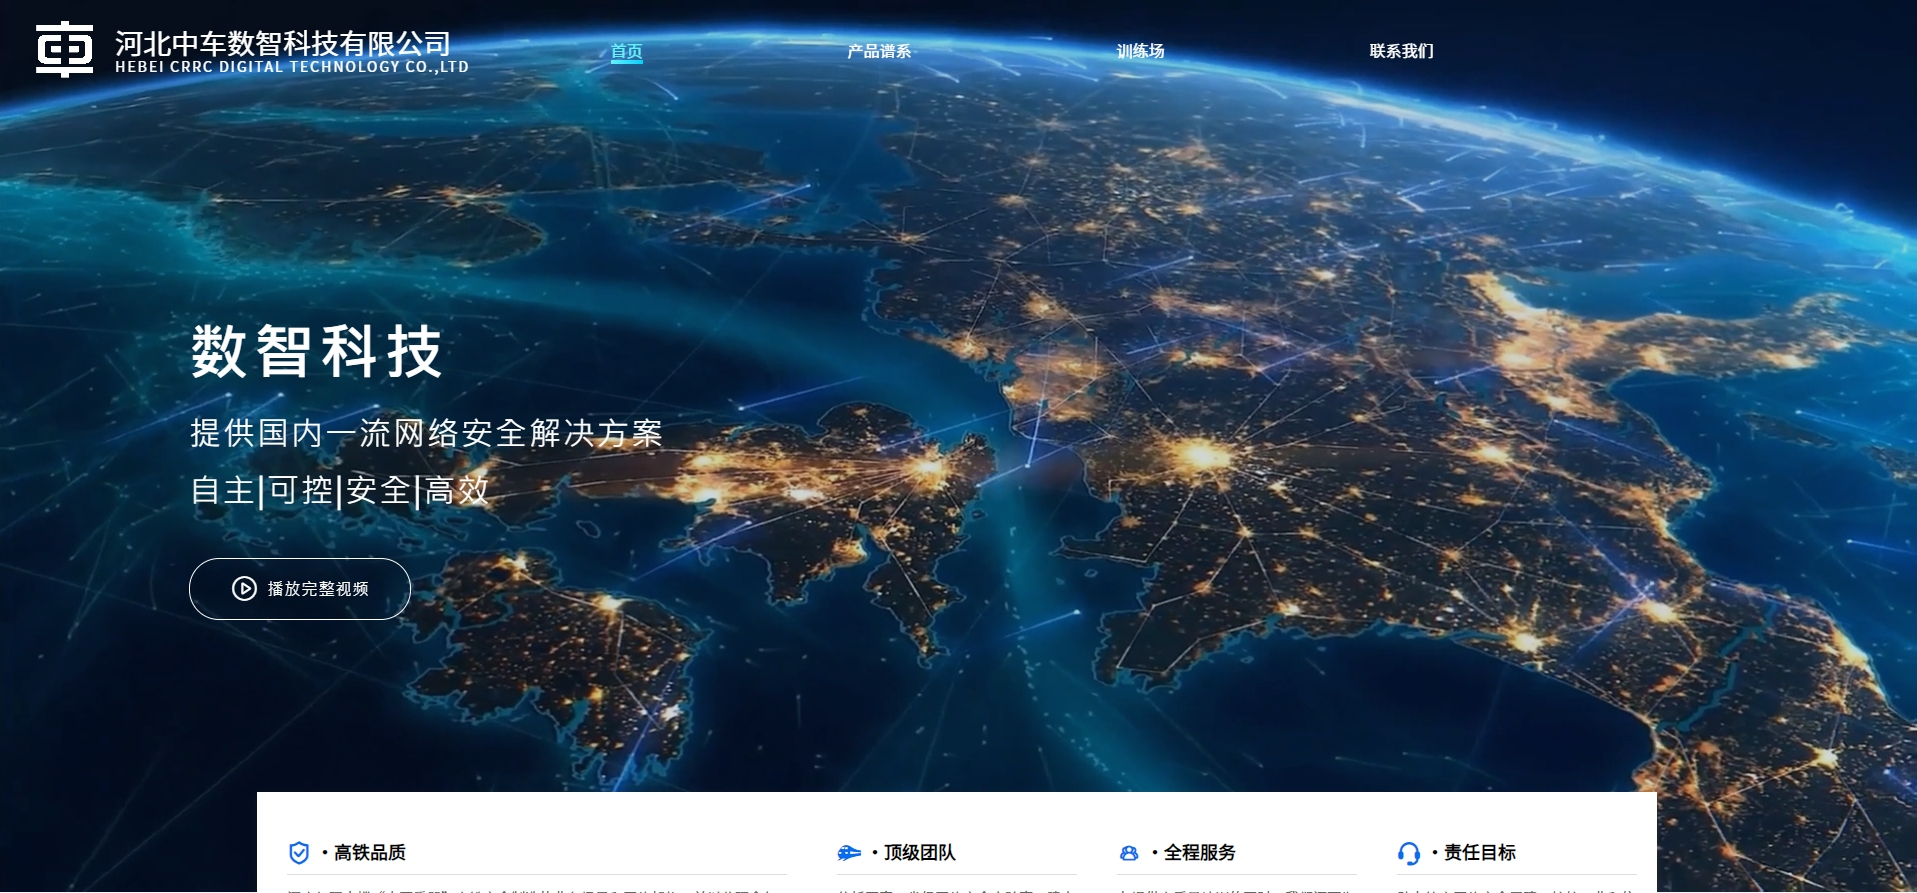This screenshot has height=893, width=1917.
Task: Click the people icon beside 全程服务
Action: [1129, 853]
